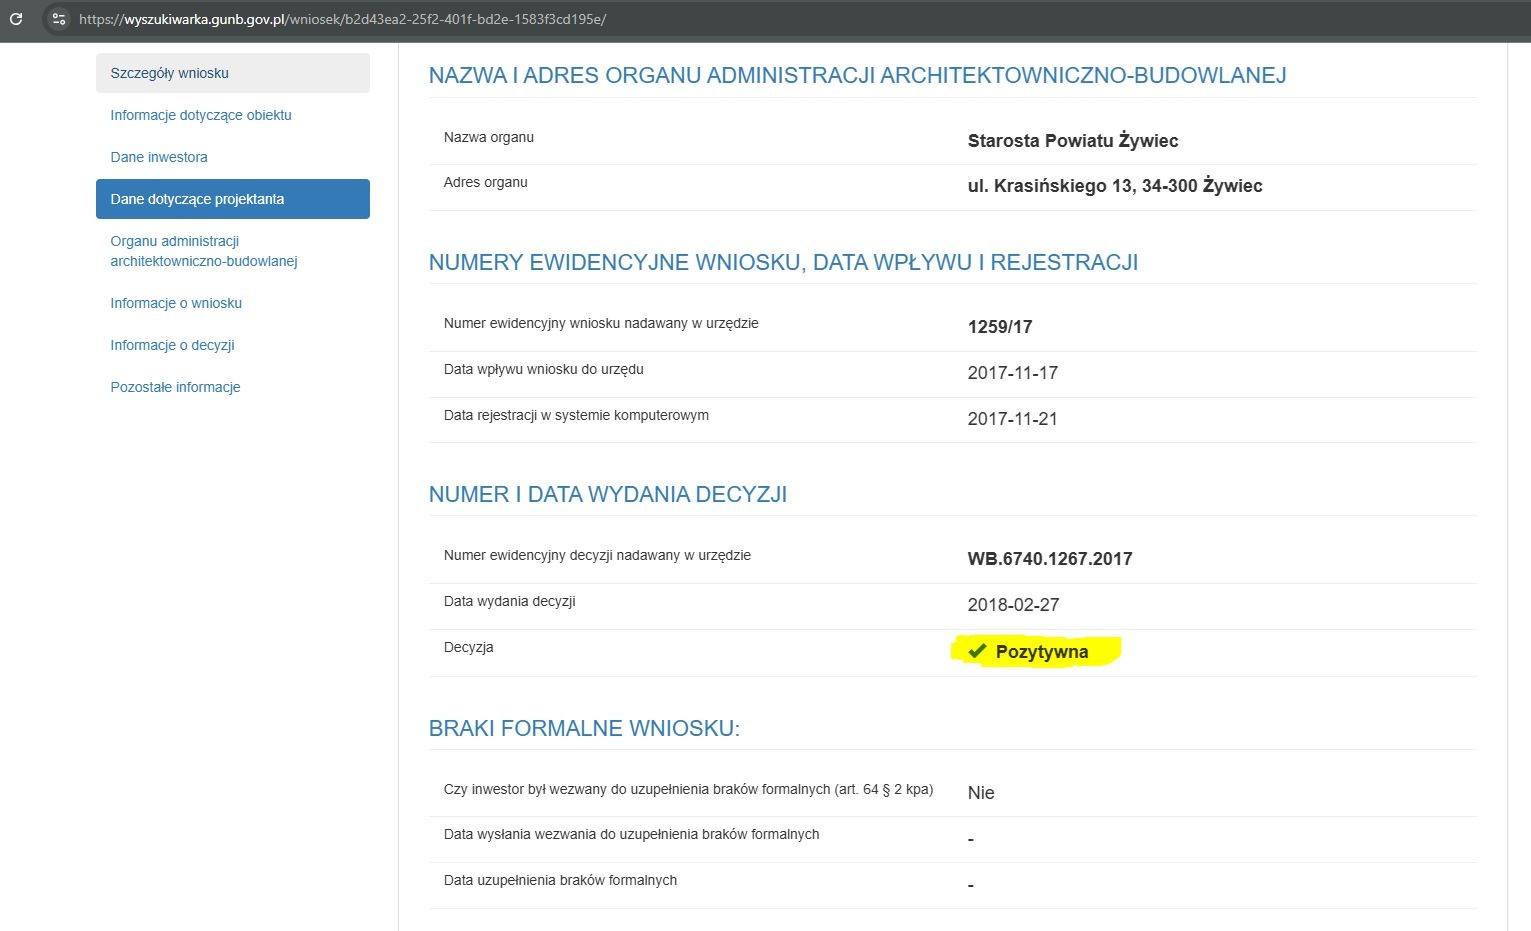Screen dimensions: 1531x931
Task: Open the Informacje o decyzji link
Action: pyautogui.click(x=172, y=345)
